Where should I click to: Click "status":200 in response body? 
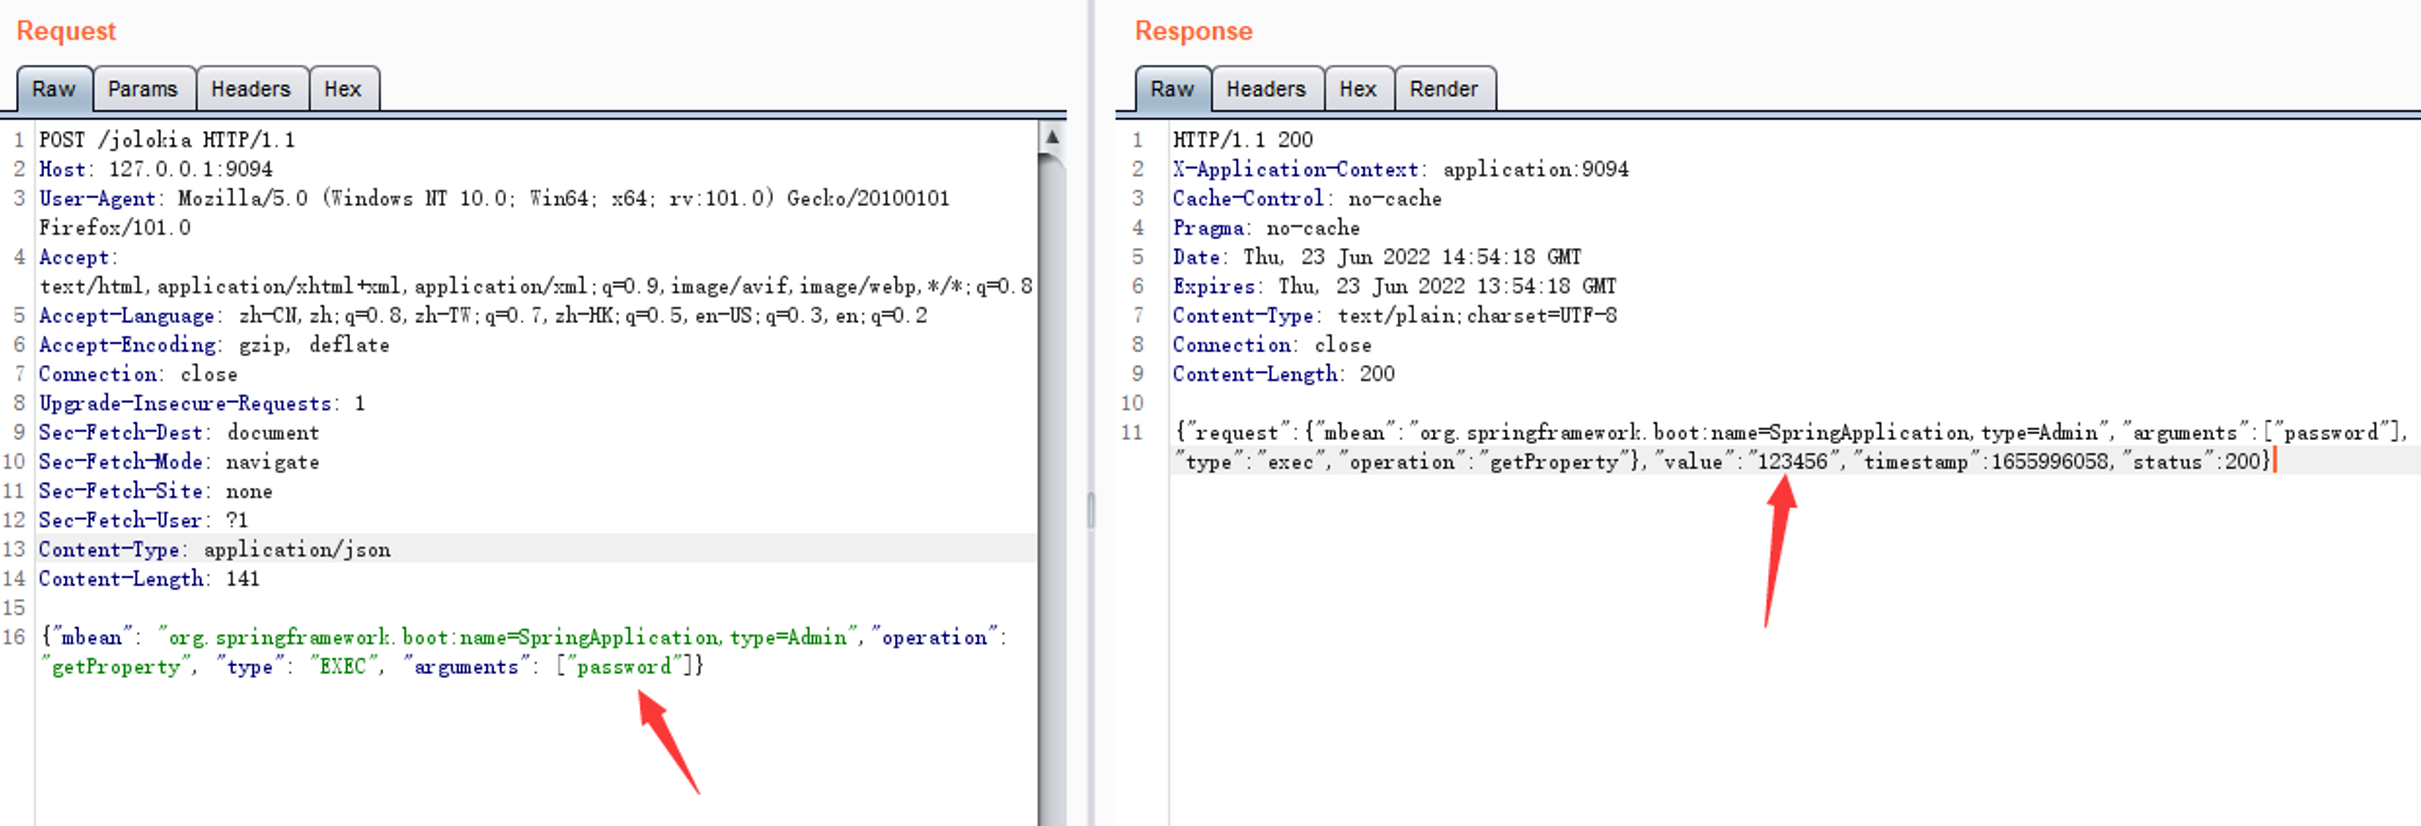point(2193,462)
